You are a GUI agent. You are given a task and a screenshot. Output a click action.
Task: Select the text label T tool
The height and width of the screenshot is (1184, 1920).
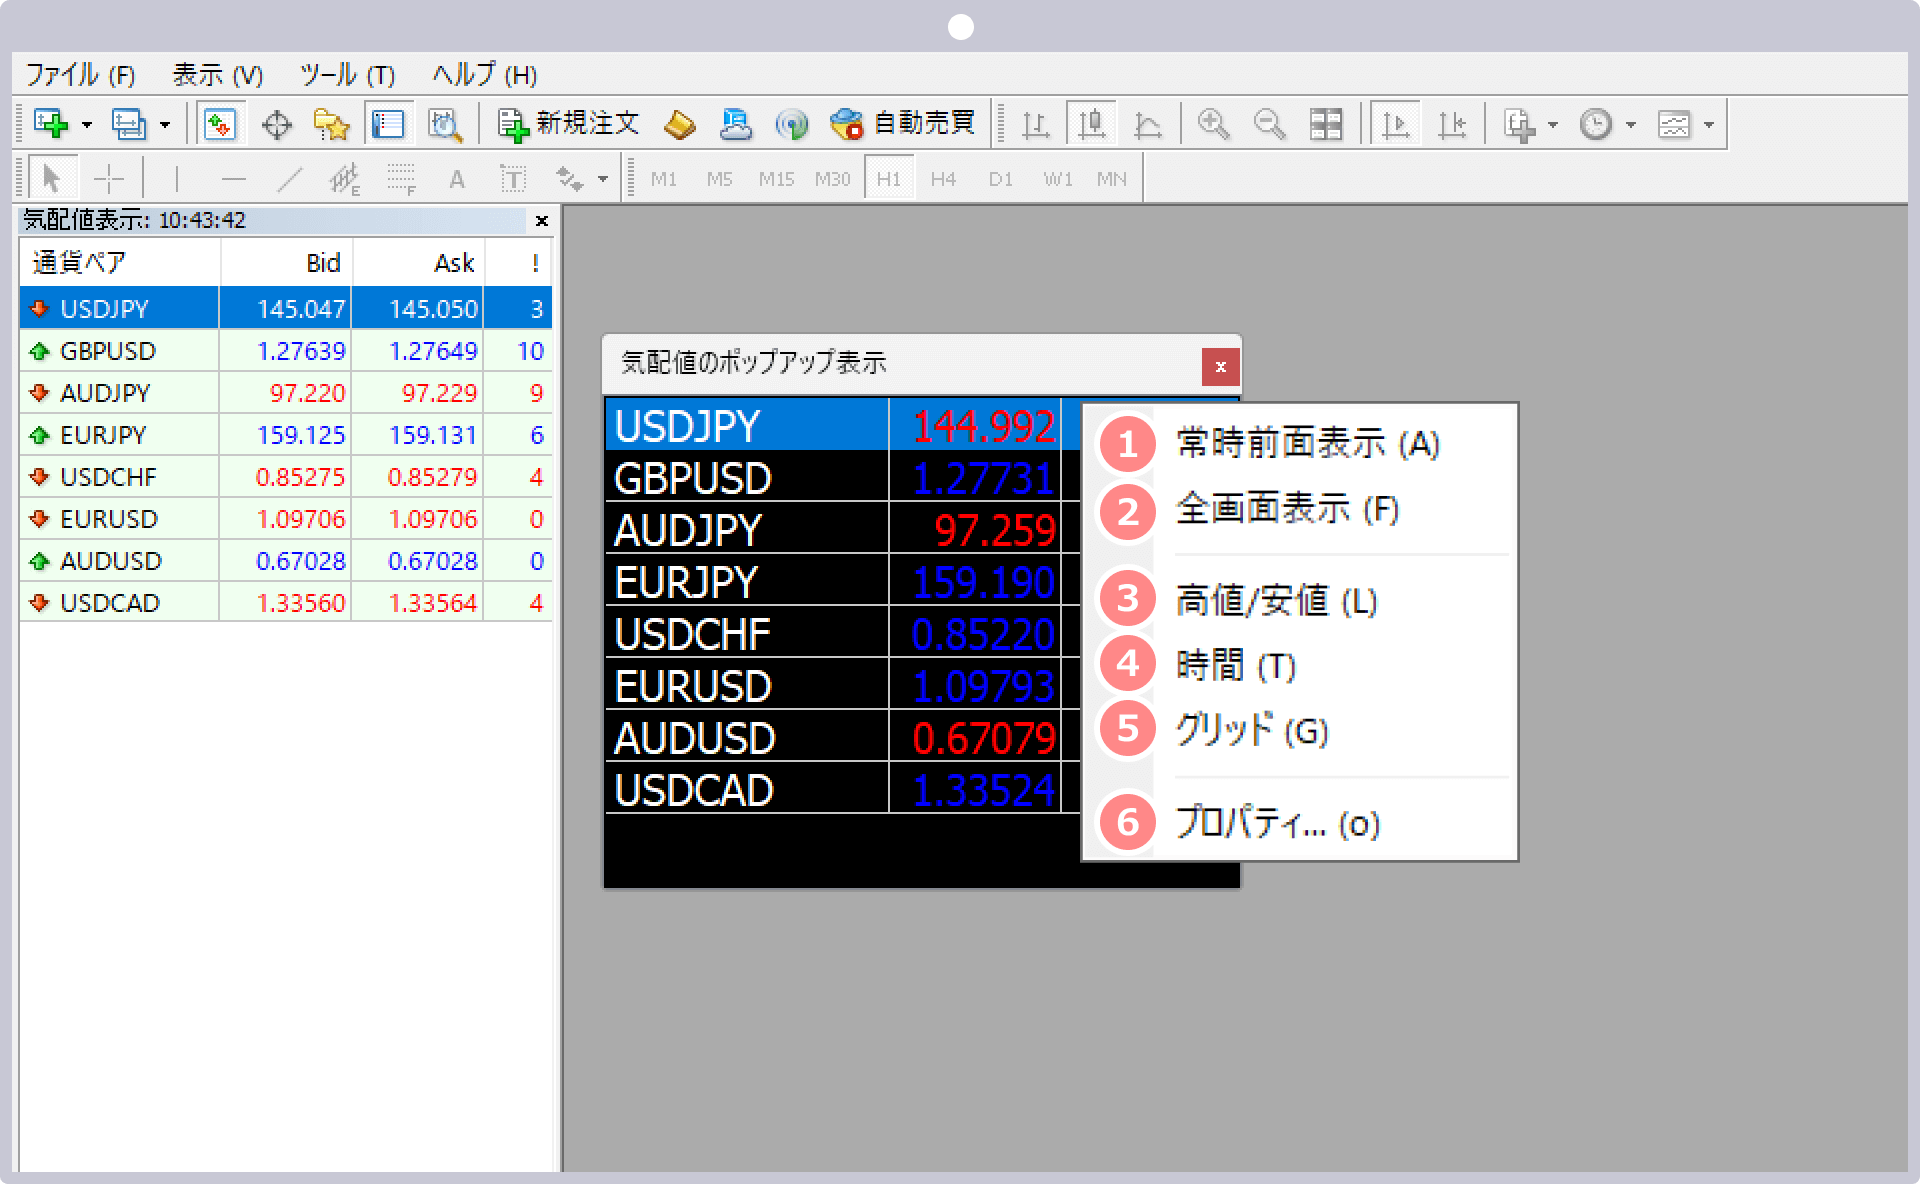pos(513,179)
